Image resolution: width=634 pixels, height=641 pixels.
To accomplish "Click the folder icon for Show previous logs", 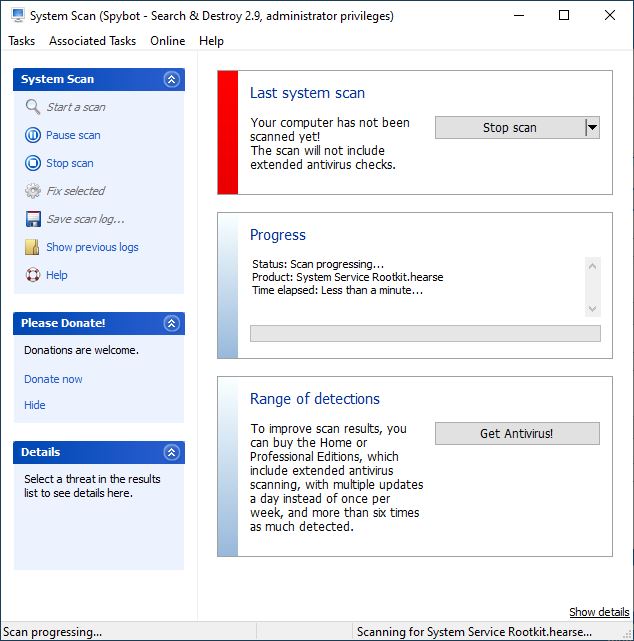I will coord(32,247).
